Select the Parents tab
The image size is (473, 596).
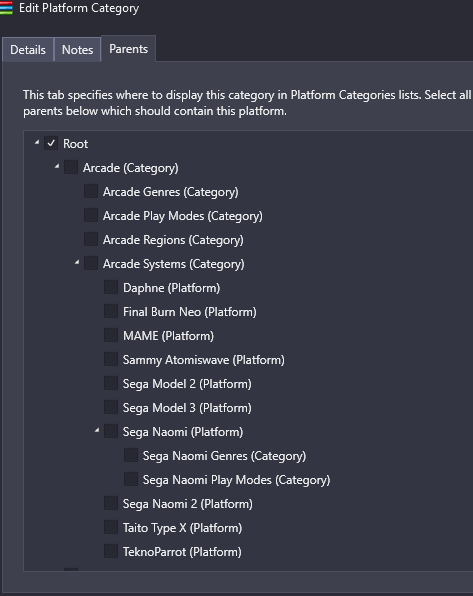tap(129, 49)
